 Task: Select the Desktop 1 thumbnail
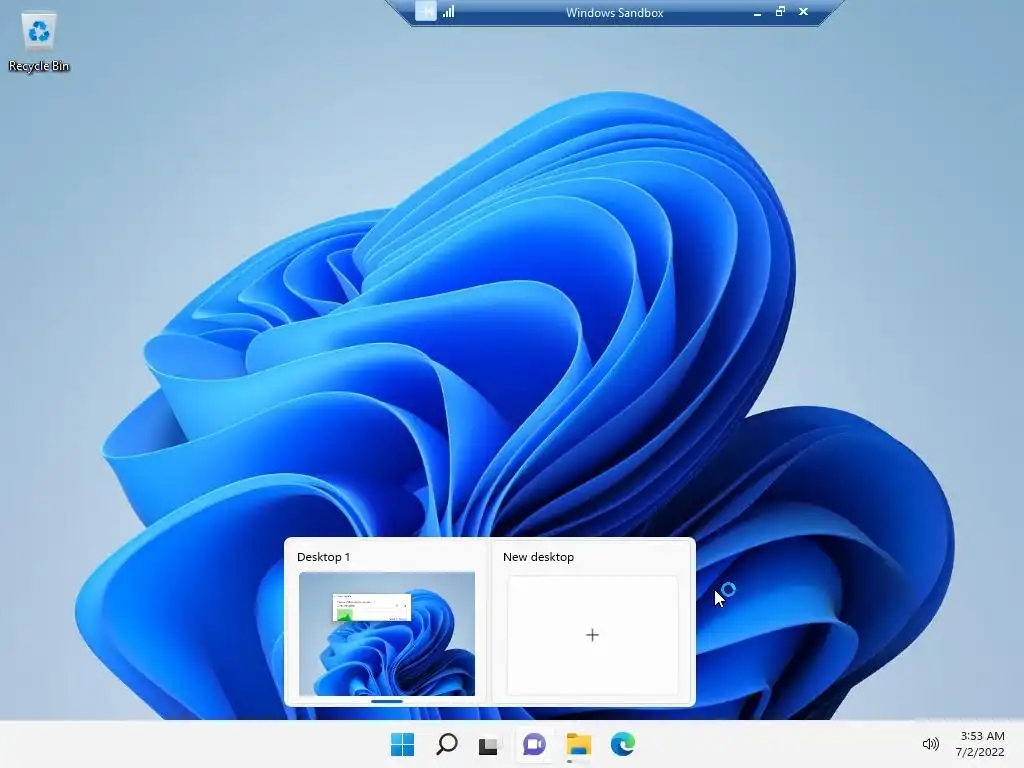387,633
